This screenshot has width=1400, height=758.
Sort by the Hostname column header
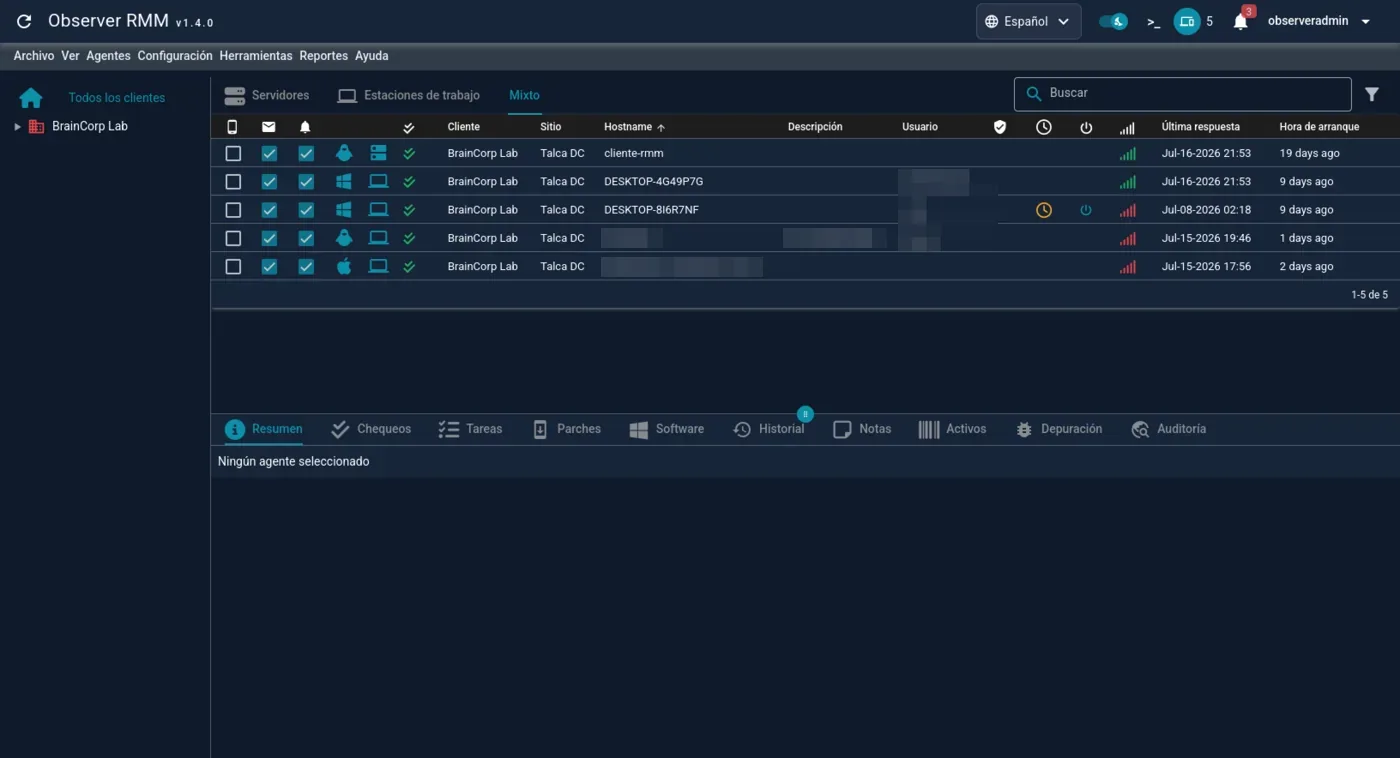[x=634, y=127]
